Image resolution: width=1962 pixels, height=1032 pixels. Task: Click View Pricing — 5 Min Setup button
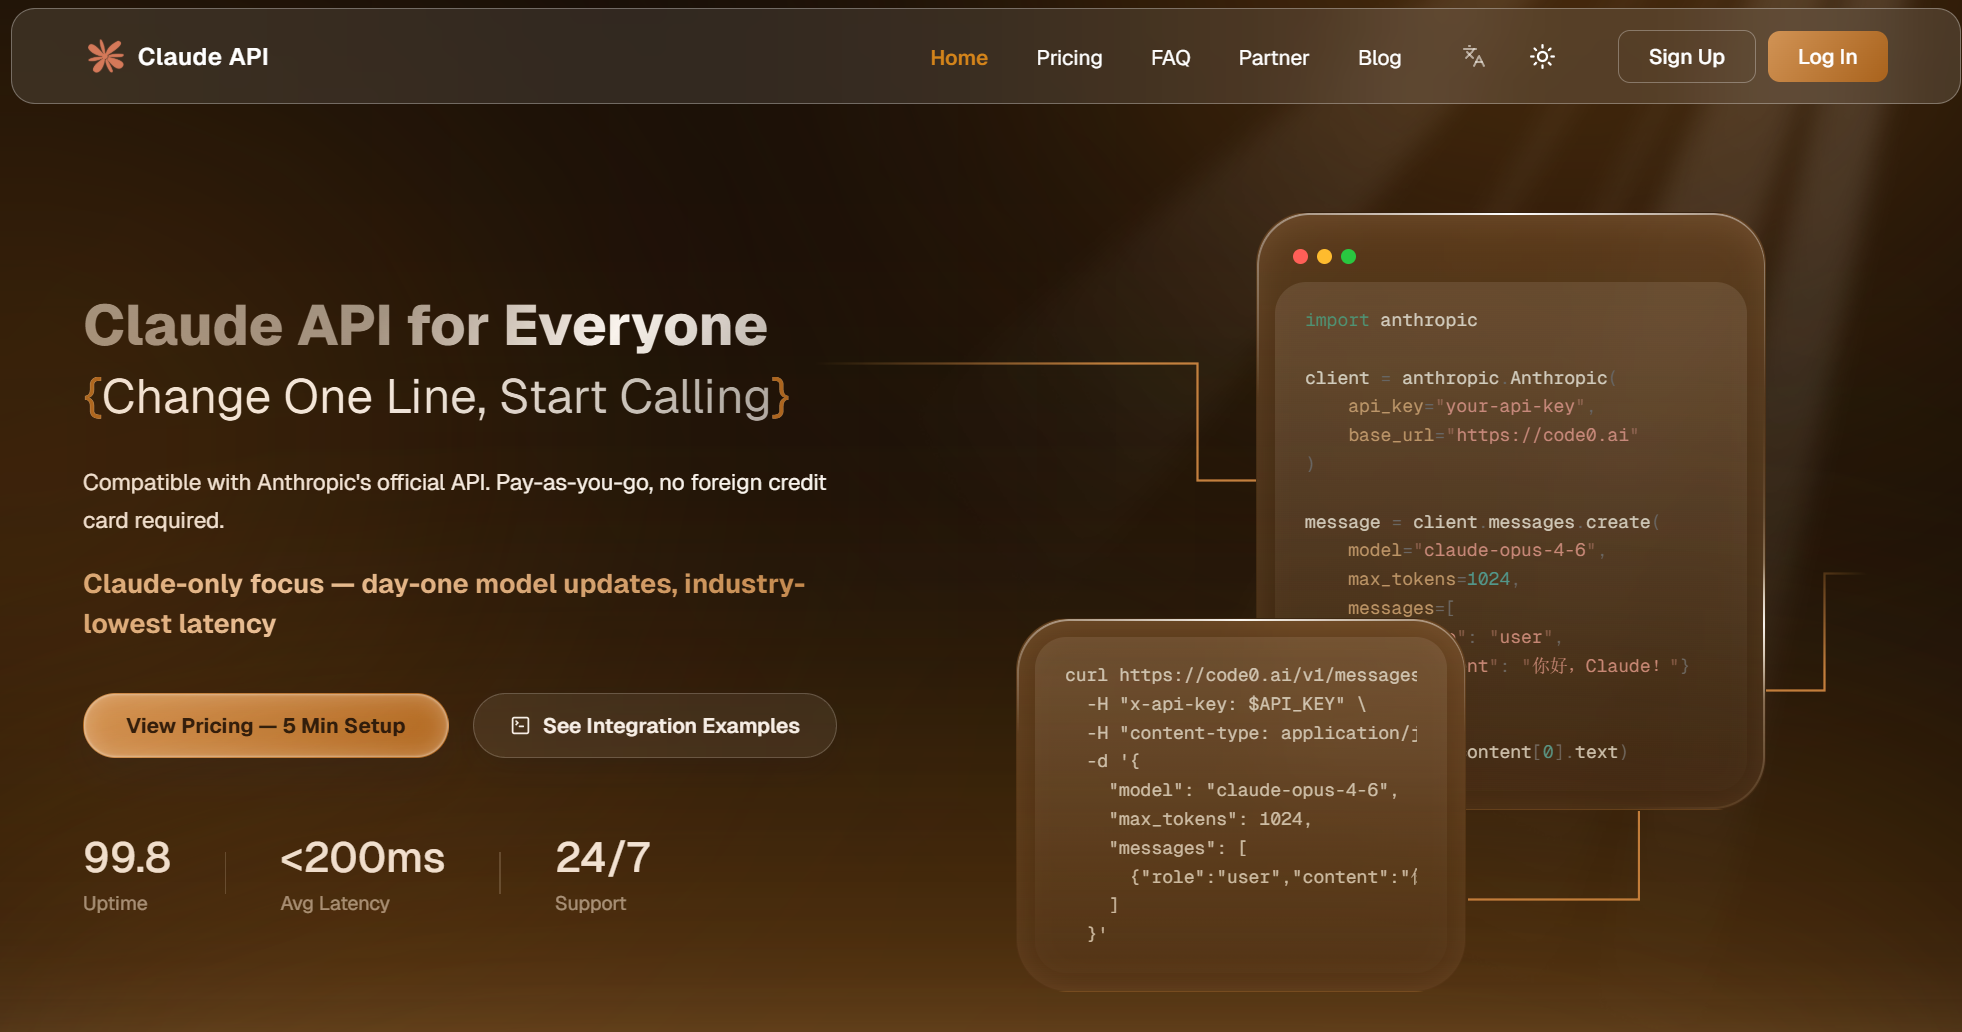click(266, 726)
